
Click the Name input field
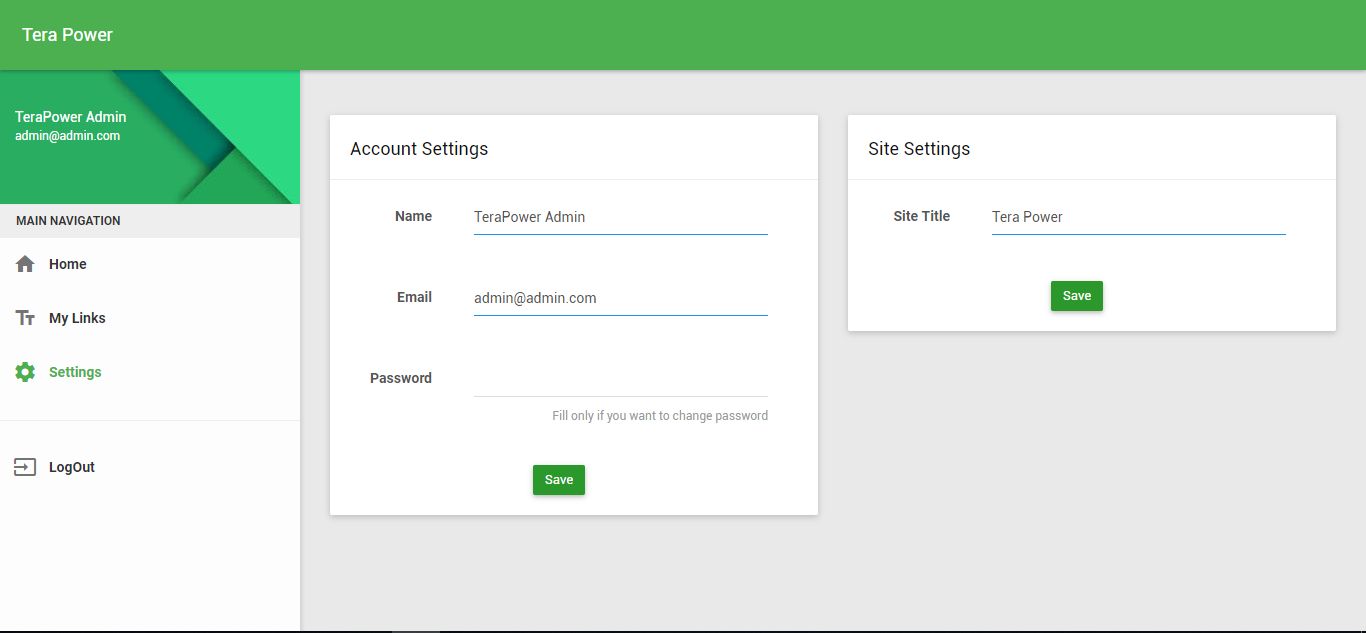click(620, 217)
